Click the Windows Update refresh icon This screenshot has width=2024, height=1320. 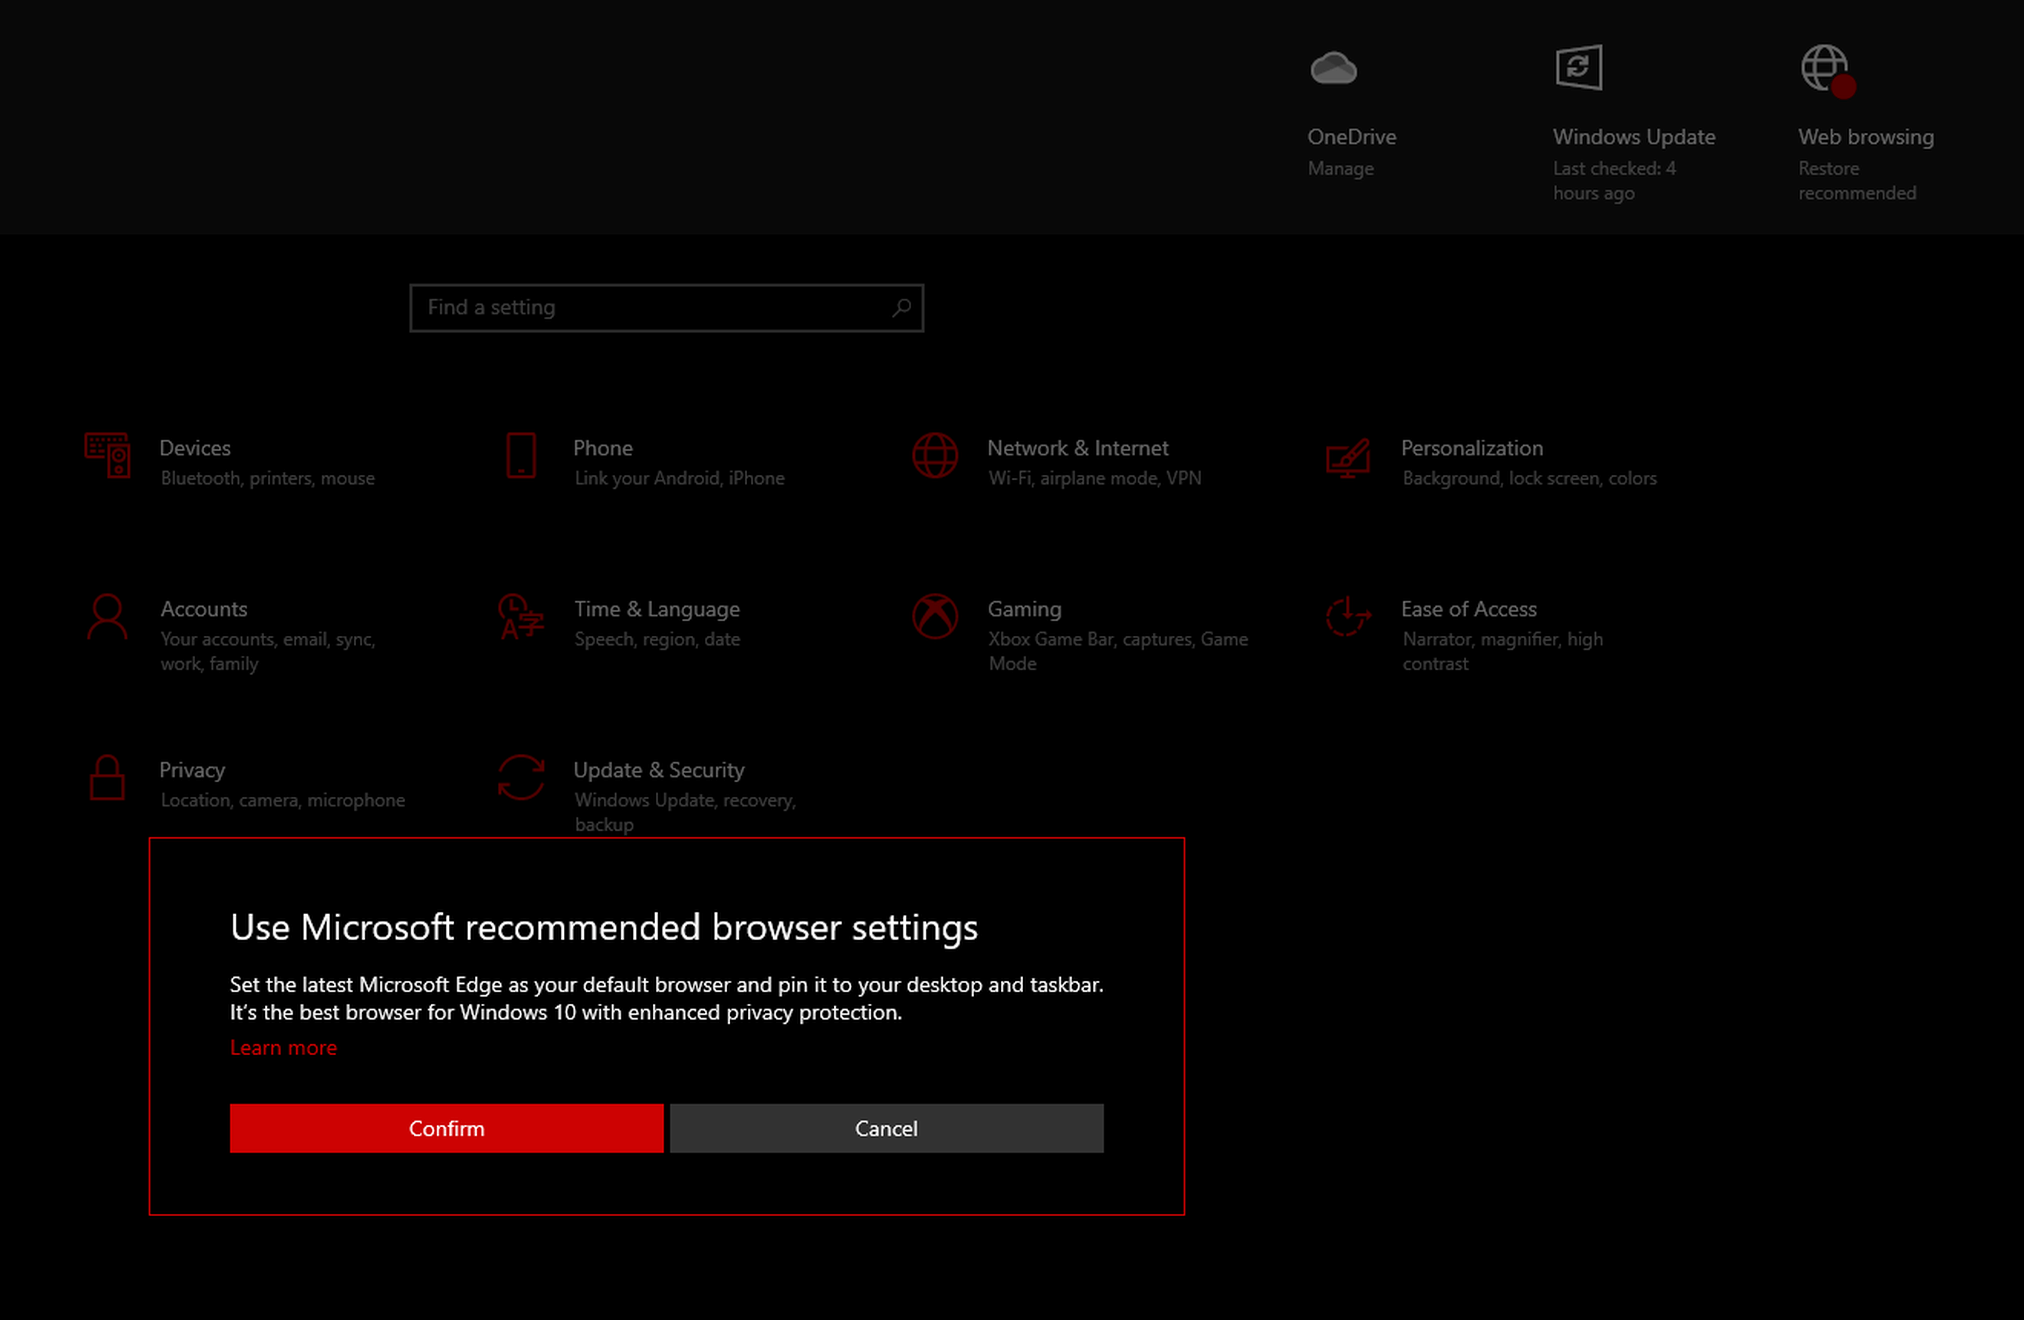click(x=1579, y=68)
